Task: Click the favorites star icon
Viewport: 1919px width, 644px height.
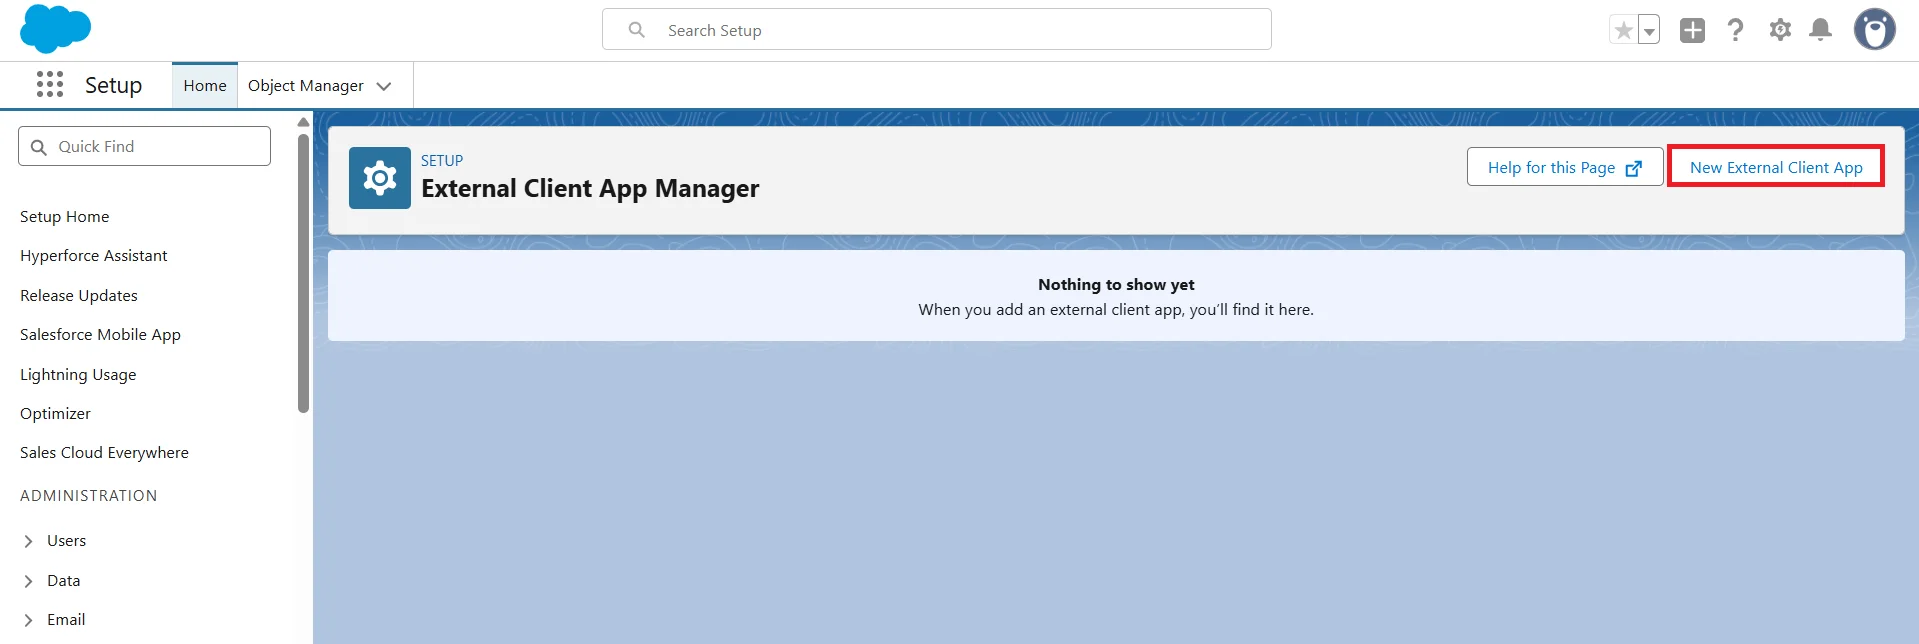Action: click(1623, 30)
